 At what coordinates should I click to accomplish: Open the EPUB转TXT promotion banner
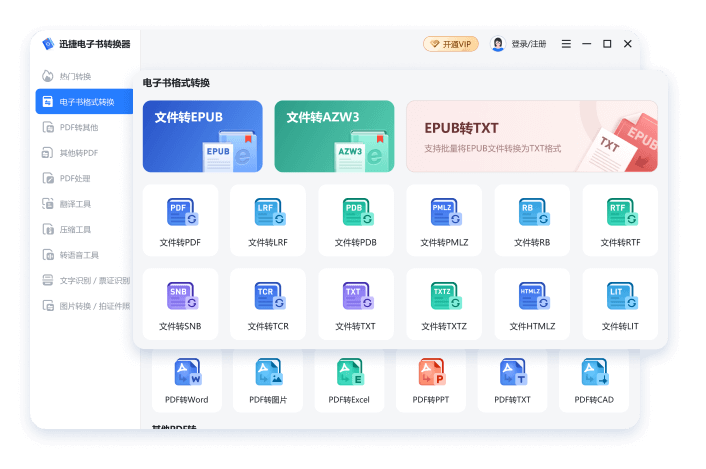[x=532, y=136]
